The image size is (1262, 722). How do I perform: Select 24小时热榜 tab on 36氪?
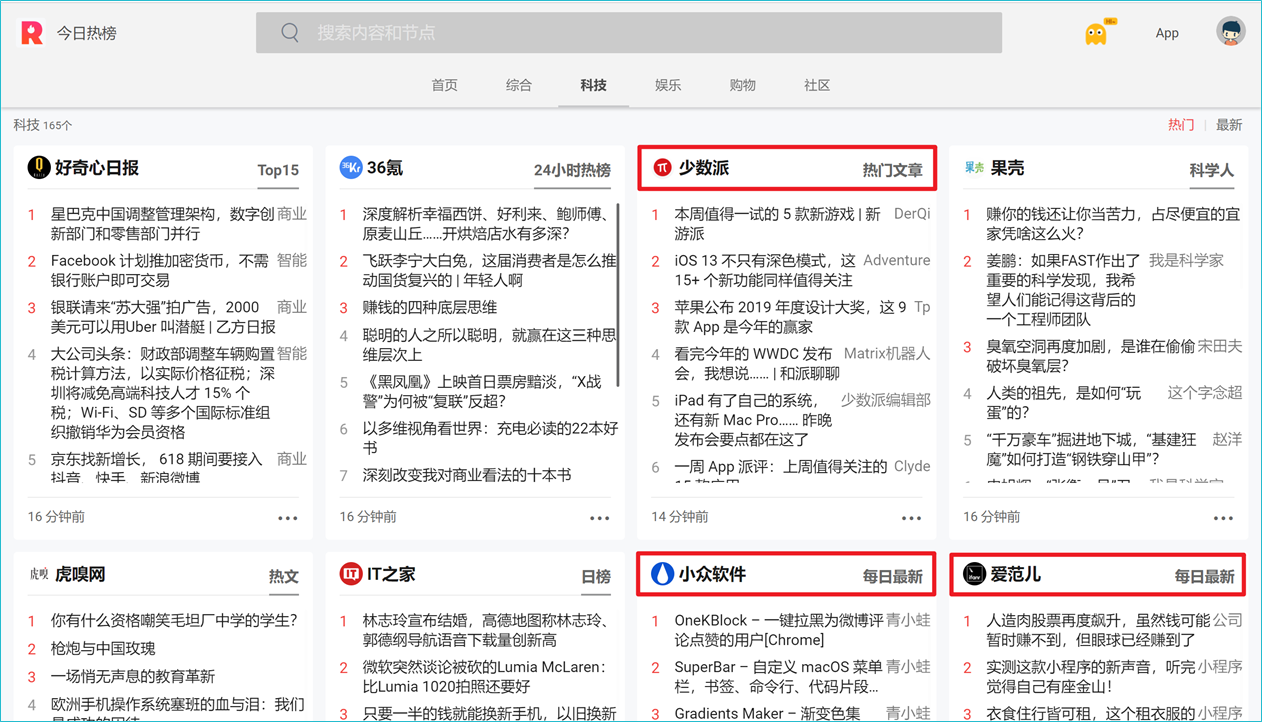(572, 170)
